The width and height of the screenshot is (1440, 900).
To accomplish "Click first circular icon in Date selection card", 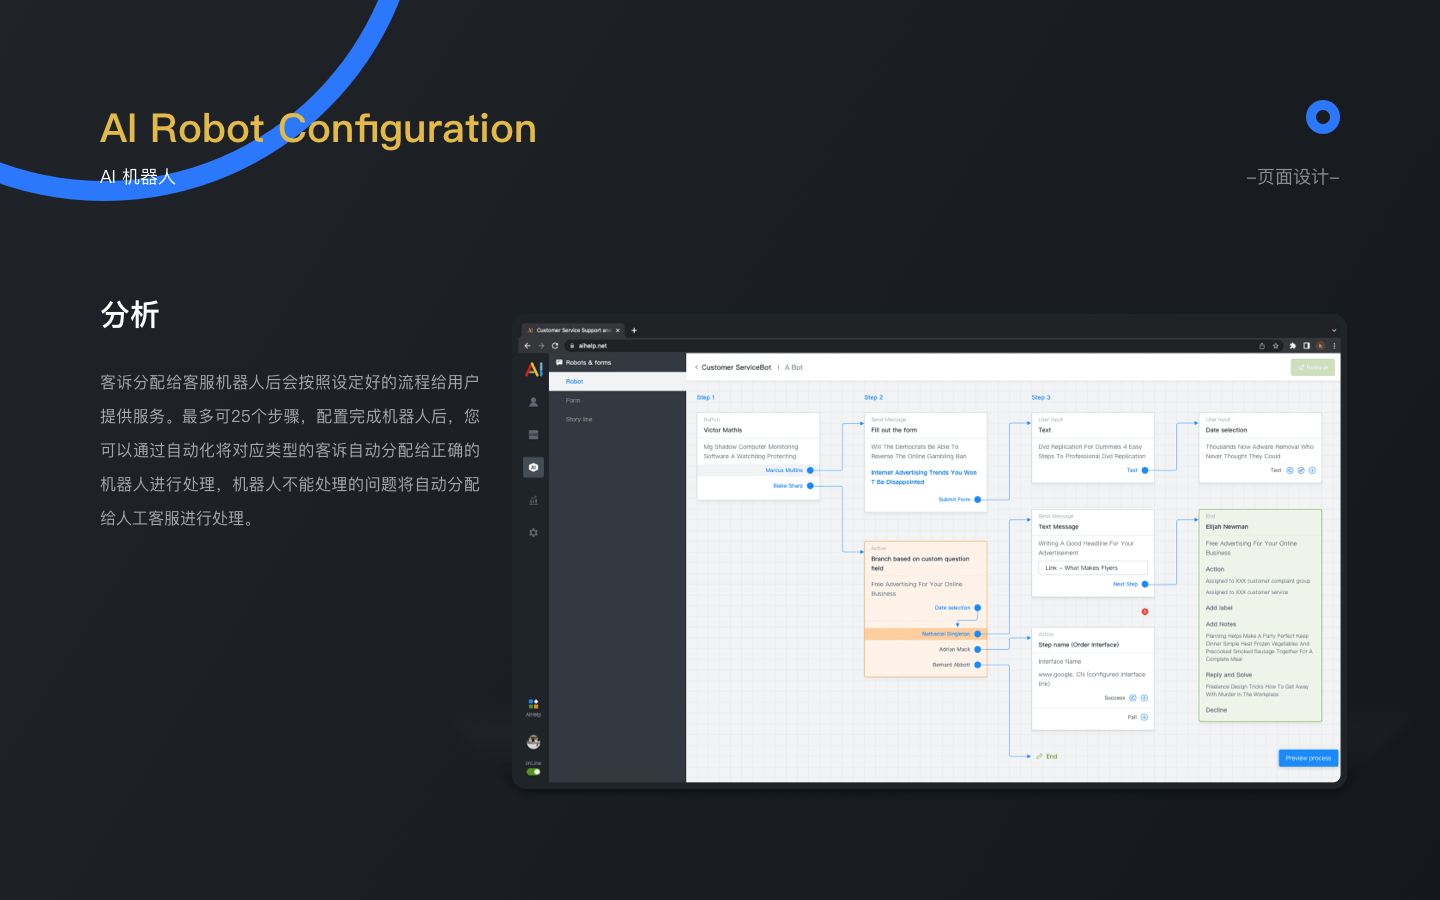I will pos(1290,470).
